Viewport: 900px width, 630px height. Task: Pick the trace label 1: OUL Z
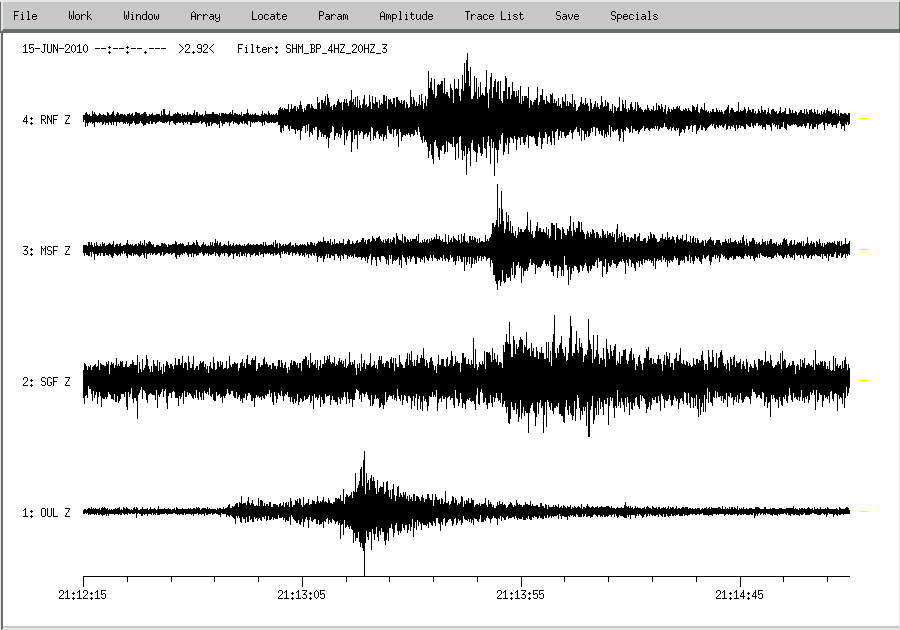(46, 513)
